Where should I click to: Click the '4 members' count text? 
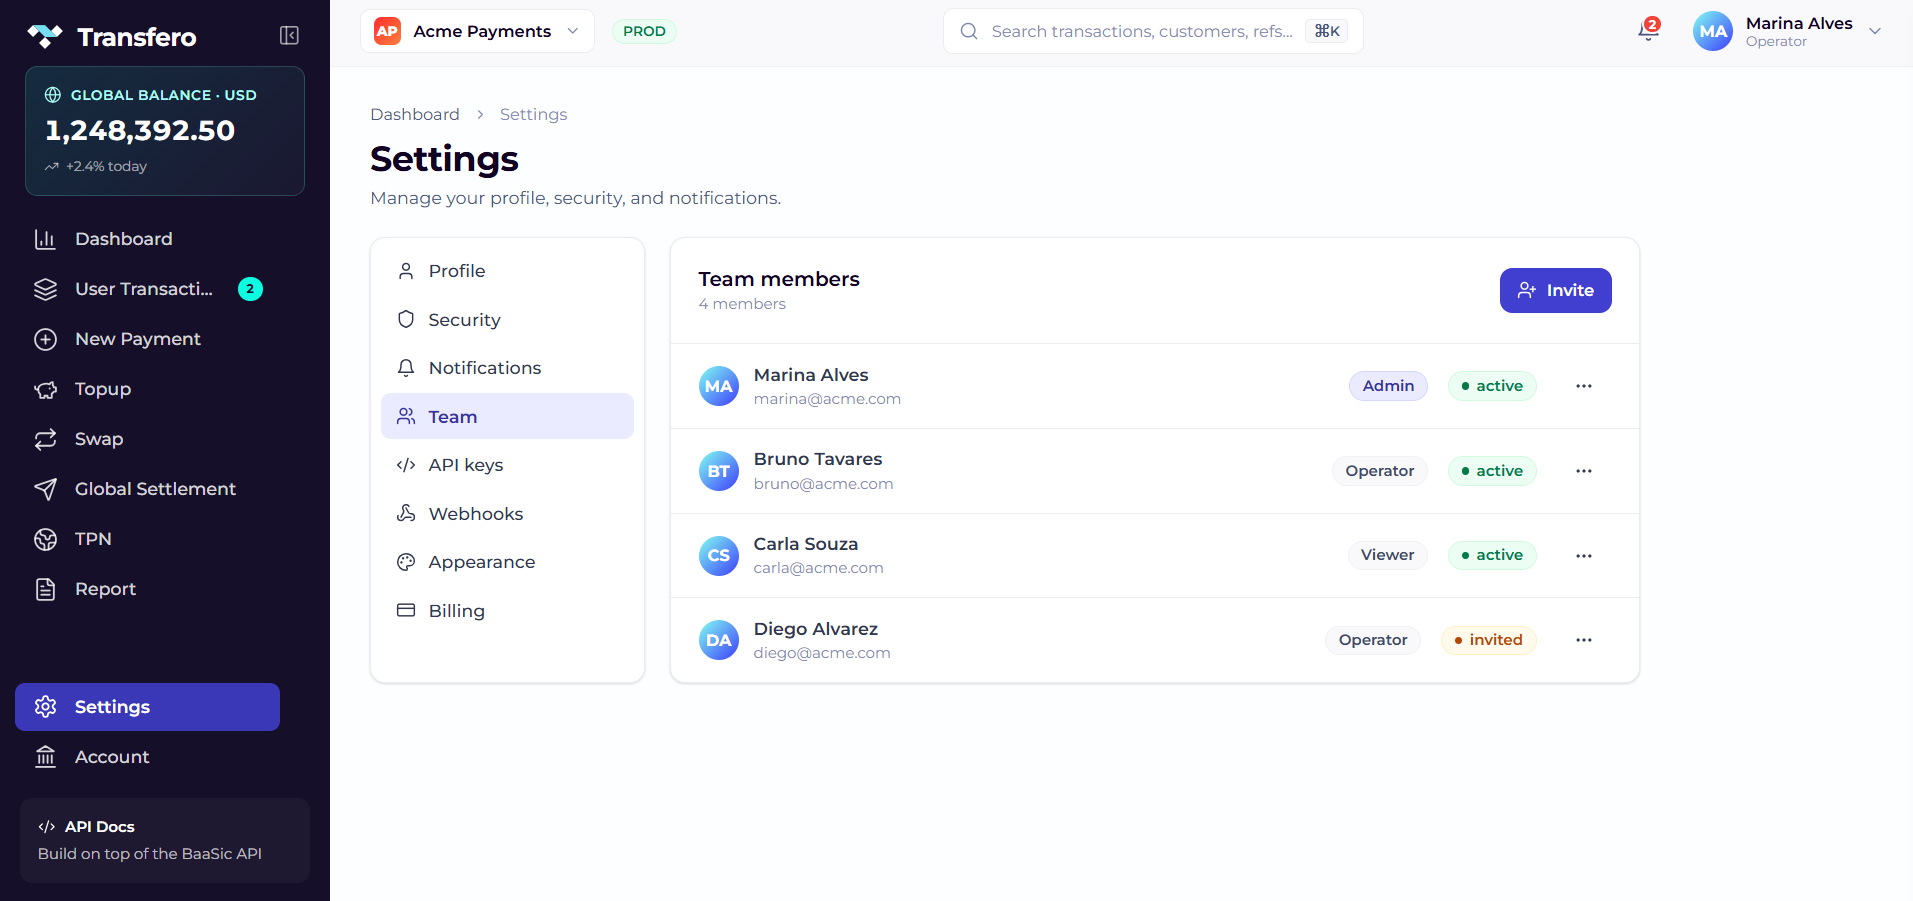[x=742, y=304]
